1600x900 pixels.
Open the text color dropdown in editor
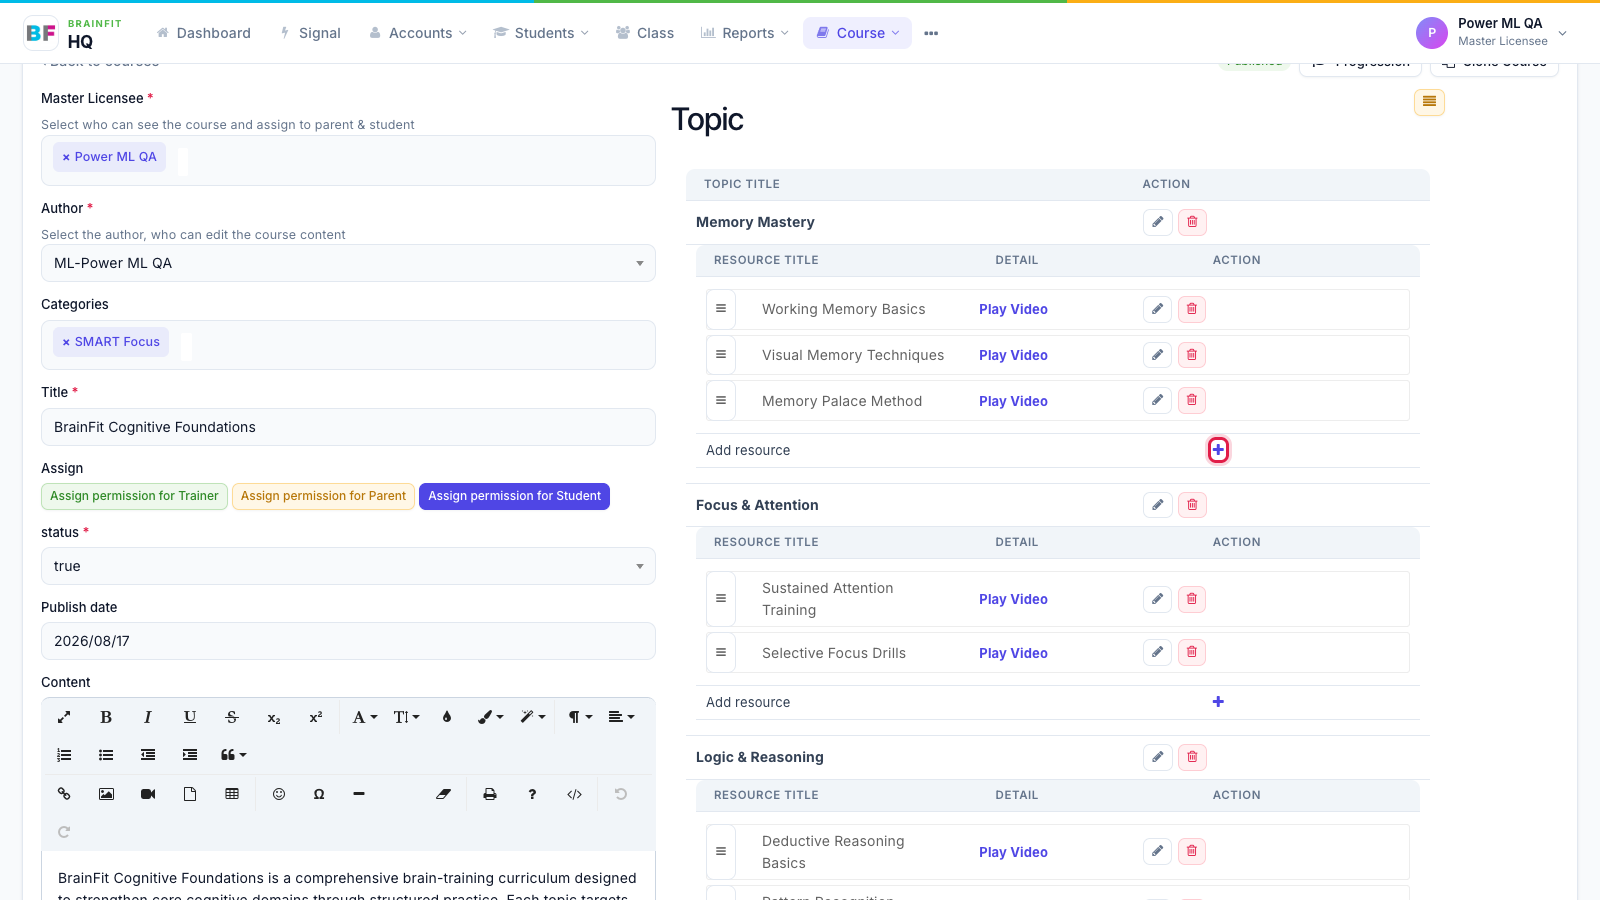click(365, 717)
